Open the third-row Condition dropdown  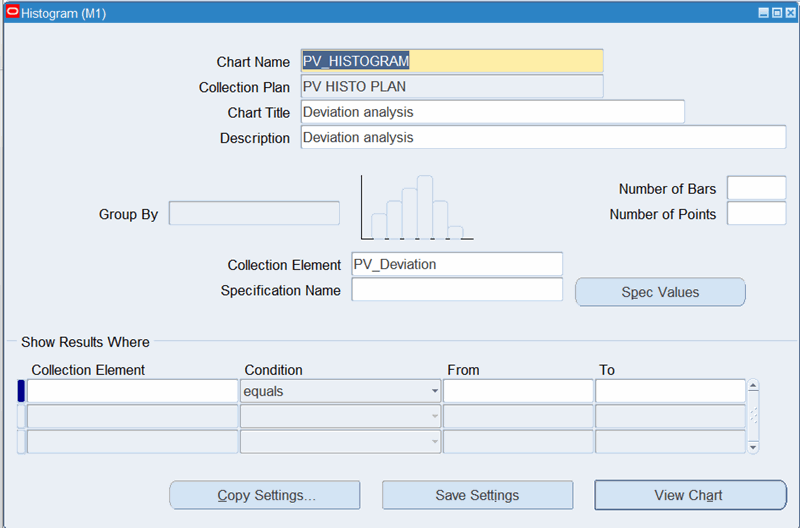(340, 442)
